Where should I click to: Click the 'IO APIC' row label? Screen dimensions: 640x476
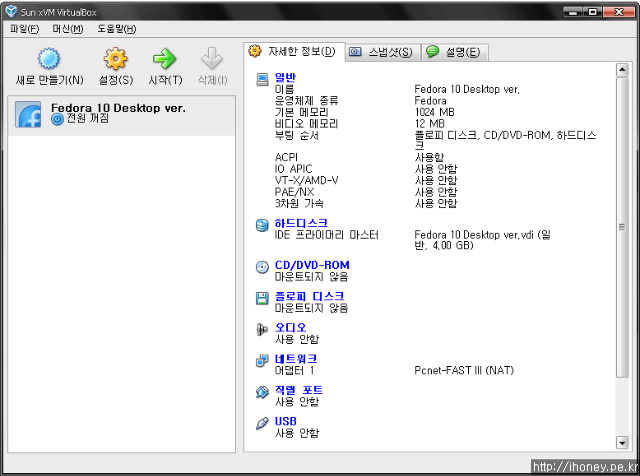(x=293, y=169)
